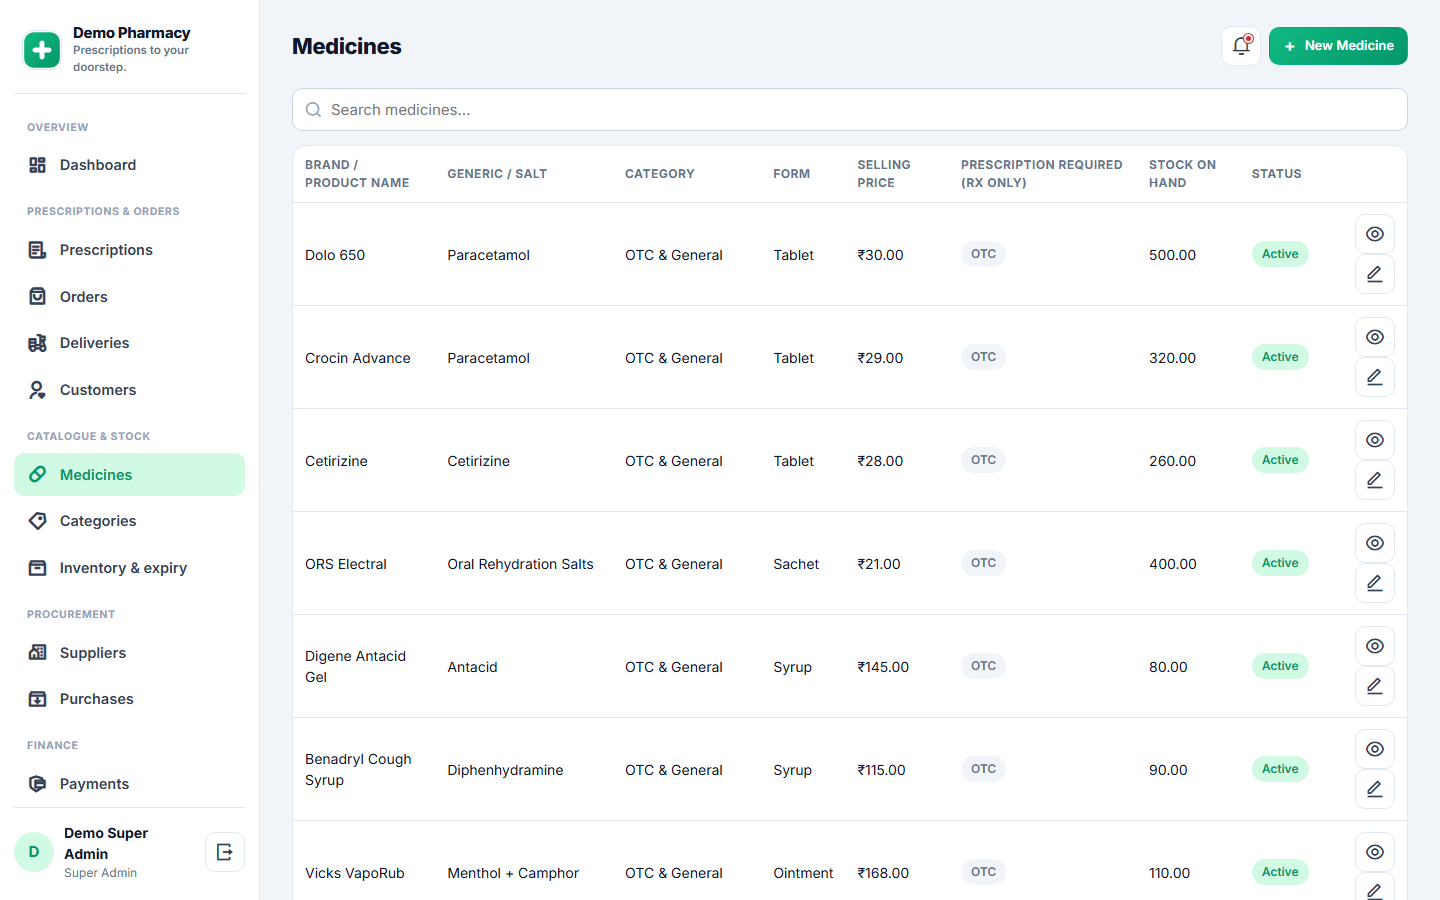Screen dimensions: 1440x900
Task: Open the Categories page
Action: coord(129,521)
